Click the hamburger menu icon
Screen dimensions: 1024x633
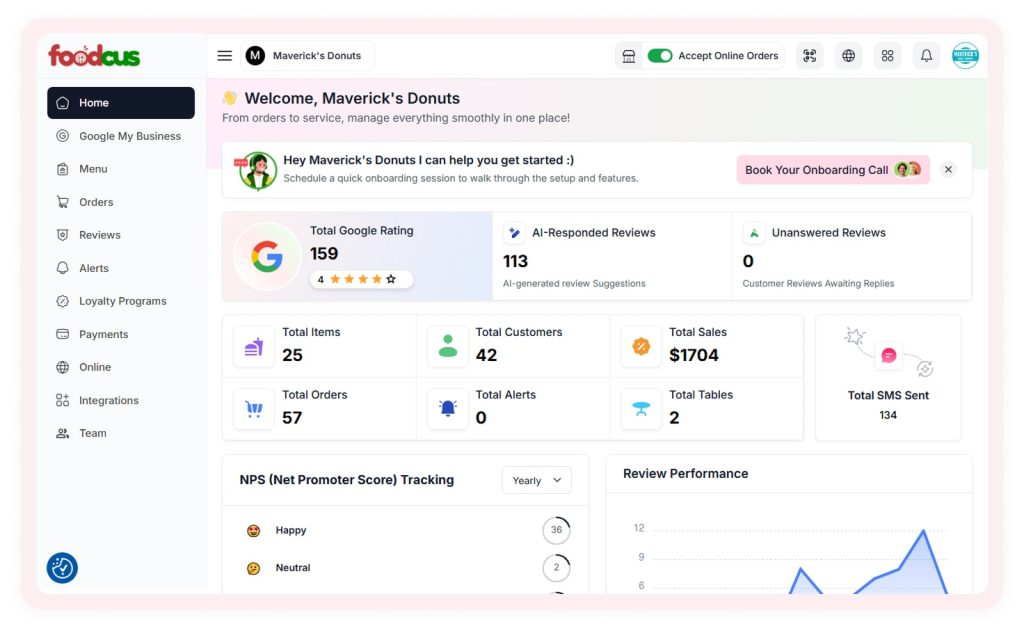coord(225,56)
